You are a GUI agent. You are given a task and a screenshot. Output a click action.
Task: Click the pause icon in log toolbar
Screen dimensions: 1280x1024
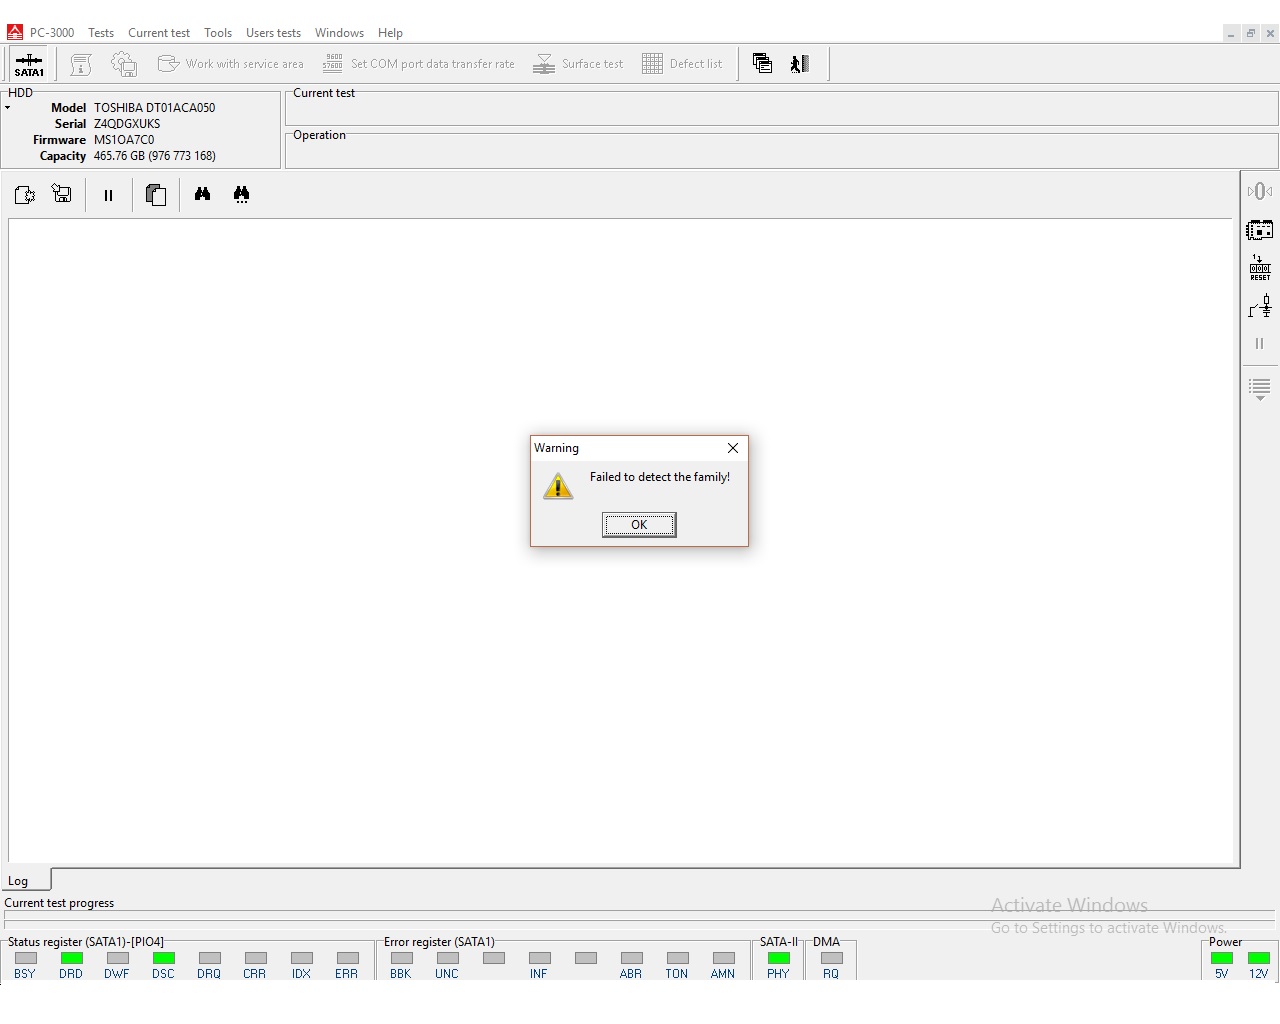(108, 195)
